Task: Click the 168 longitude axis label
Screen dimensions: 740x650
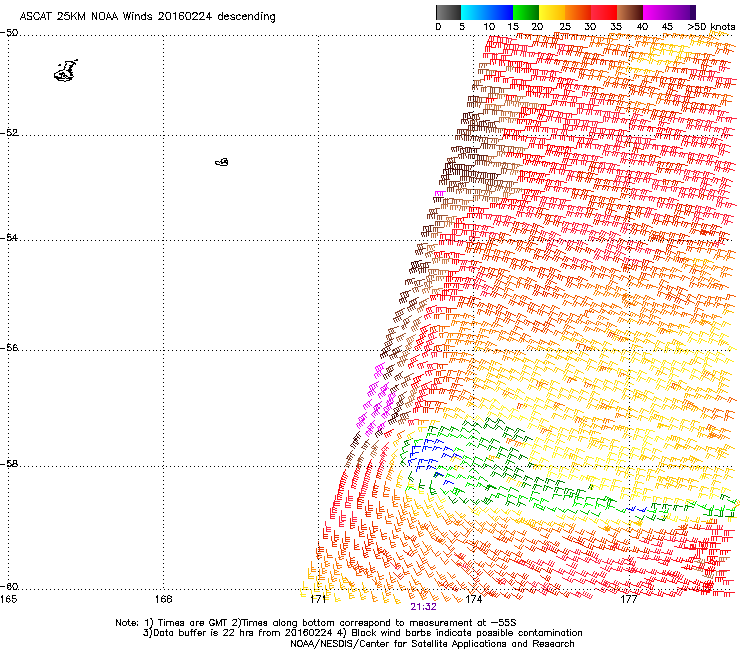Action: pyautogui.click(x=163, y=599)
